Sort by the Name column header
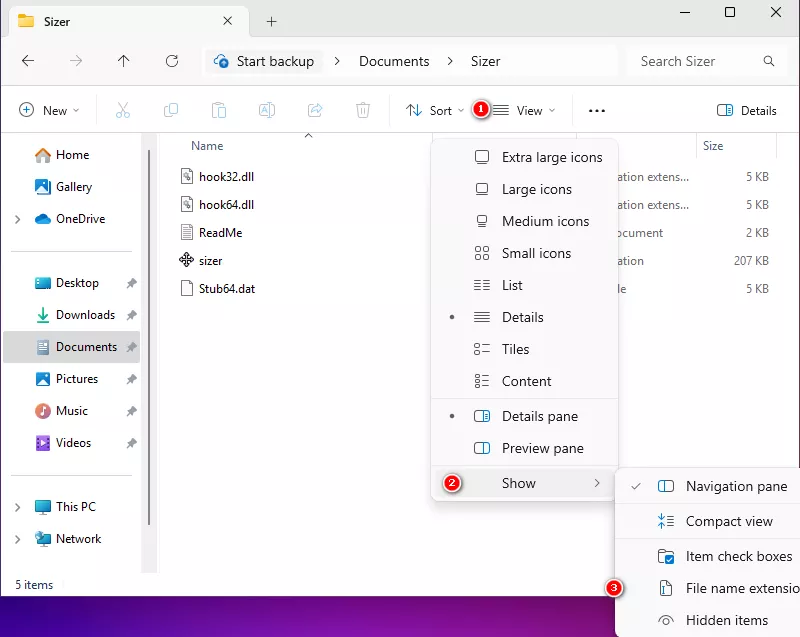 207,146
